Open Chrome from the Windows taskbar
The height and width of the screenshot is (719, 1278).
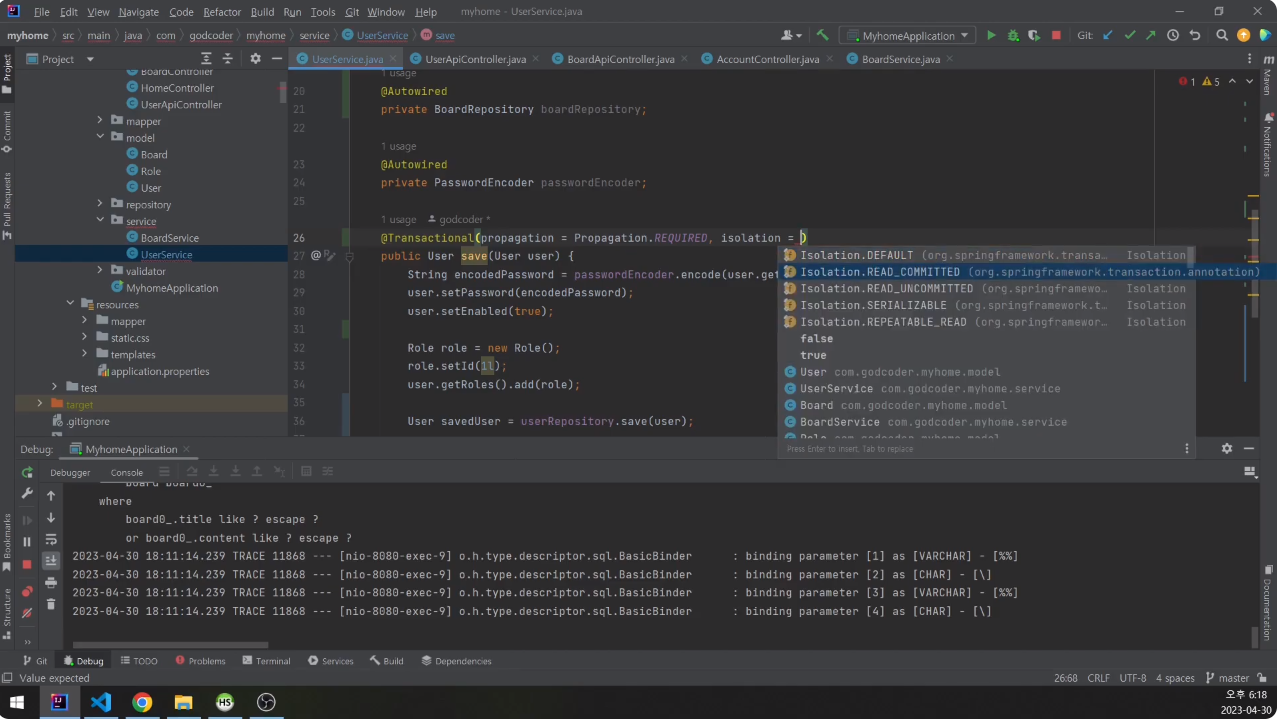click(142, 702)
